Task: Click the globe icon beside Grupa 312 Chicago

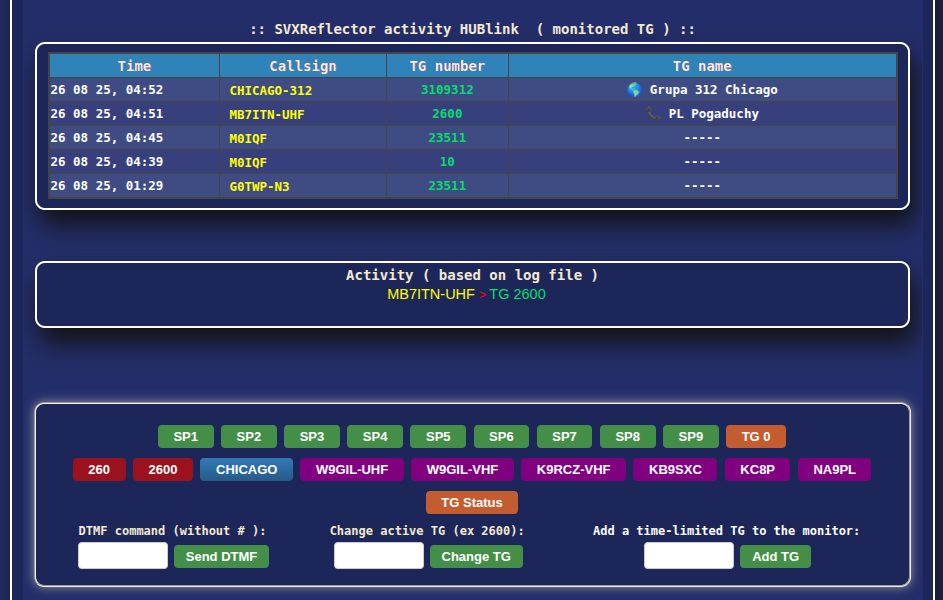Action: click(x=634, y=90)
